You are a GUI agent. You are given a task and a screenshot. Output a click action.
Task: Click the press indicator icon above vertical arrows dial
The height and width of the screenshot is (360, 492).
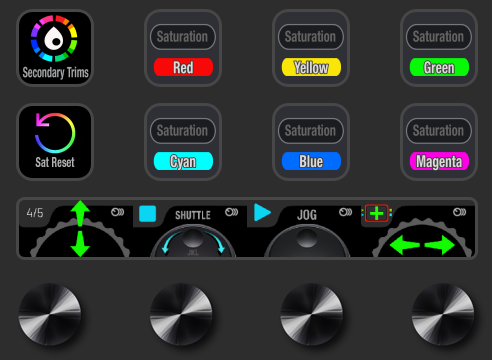tap(117, 212)
